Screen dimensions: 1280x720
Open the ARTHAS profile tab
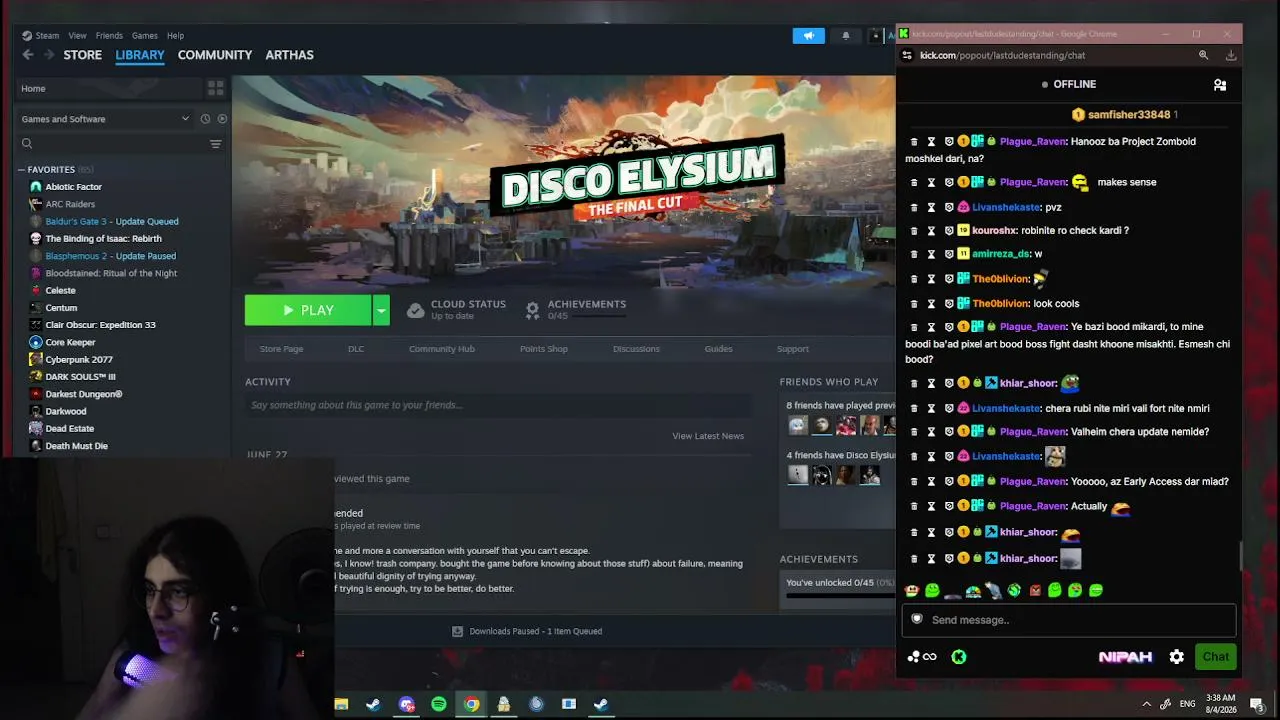[290, 55]
